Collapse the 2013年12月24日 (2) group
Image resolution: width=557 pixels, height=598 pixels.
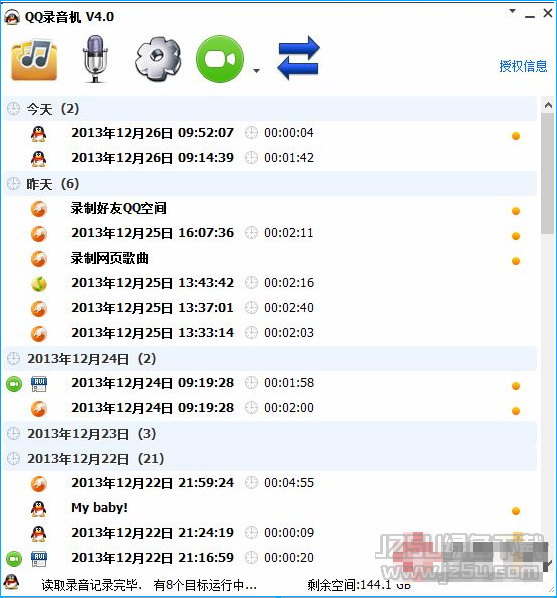270,358
